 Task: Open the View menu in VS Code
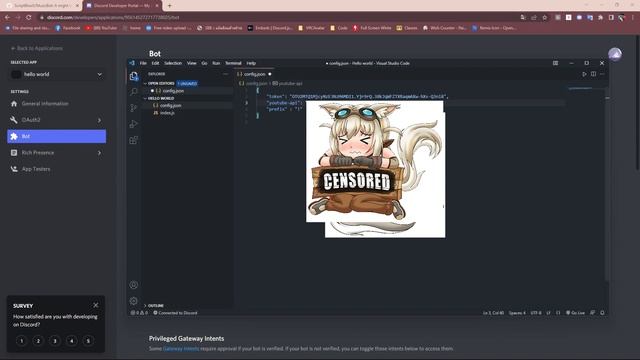click(x=191, y=63)
